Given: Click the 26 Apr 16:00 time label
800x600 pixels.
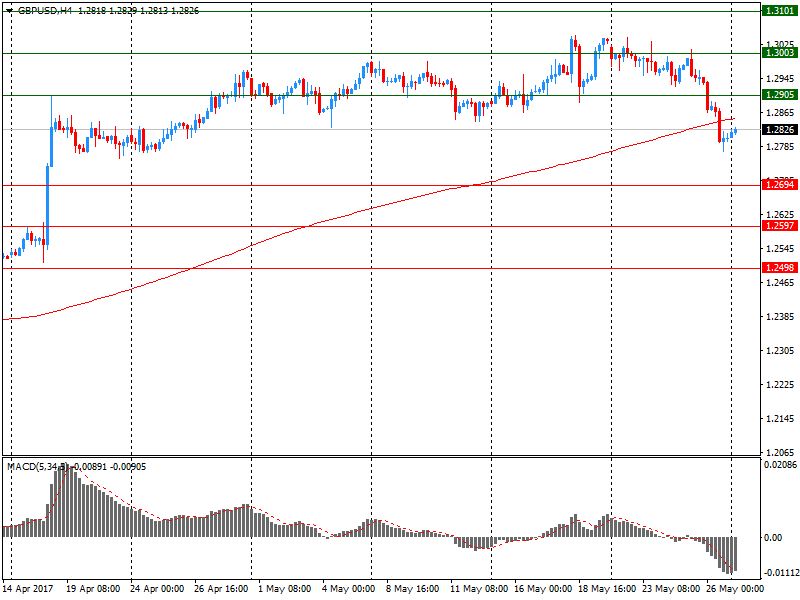Looking at the screenshot, I should [x=221, y=589].
